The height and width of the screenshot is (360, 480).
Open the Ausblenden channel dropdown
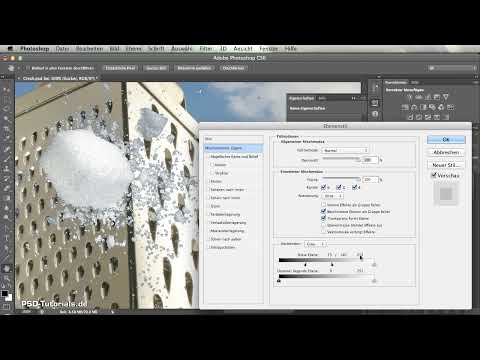click(315, 244)
